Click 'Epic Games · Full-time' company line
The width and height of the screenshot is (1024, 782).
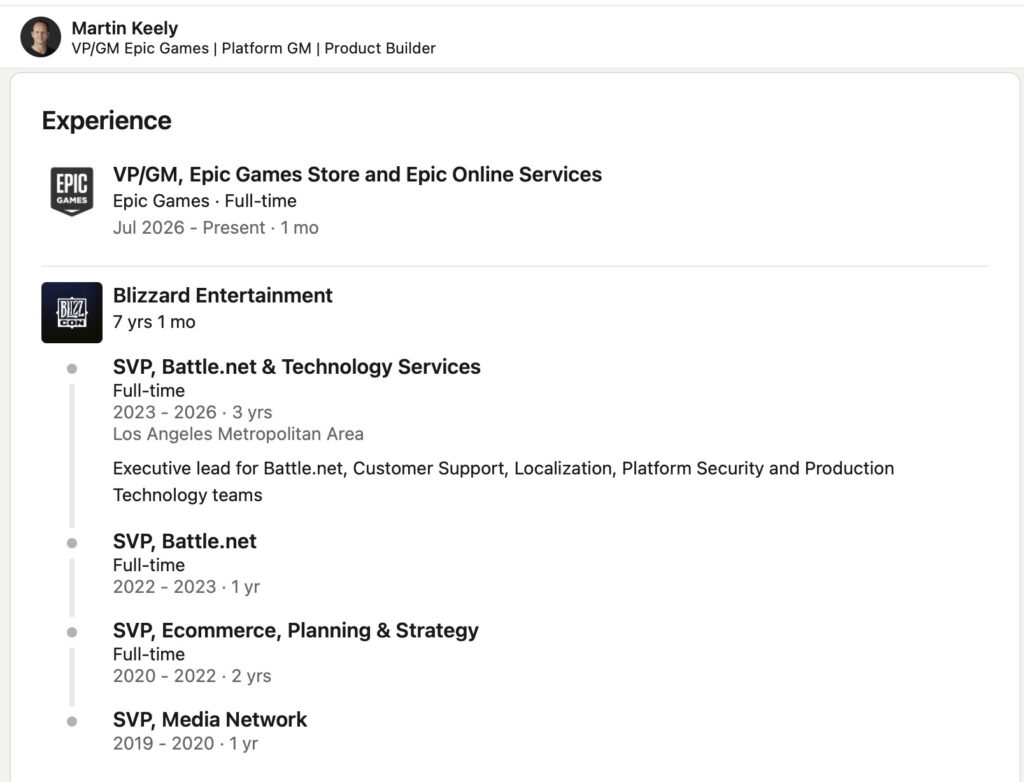(x=204, y=201)
